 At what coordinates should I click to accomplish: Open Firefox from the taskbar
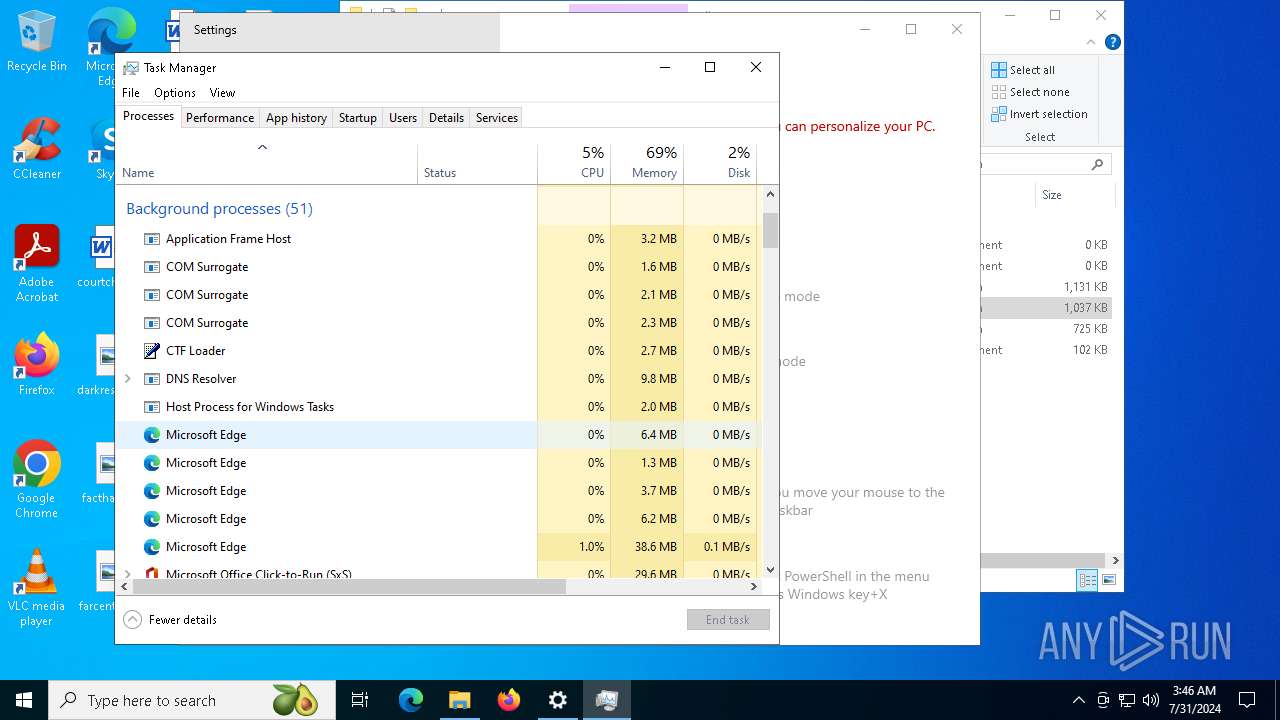click(508, 700)
